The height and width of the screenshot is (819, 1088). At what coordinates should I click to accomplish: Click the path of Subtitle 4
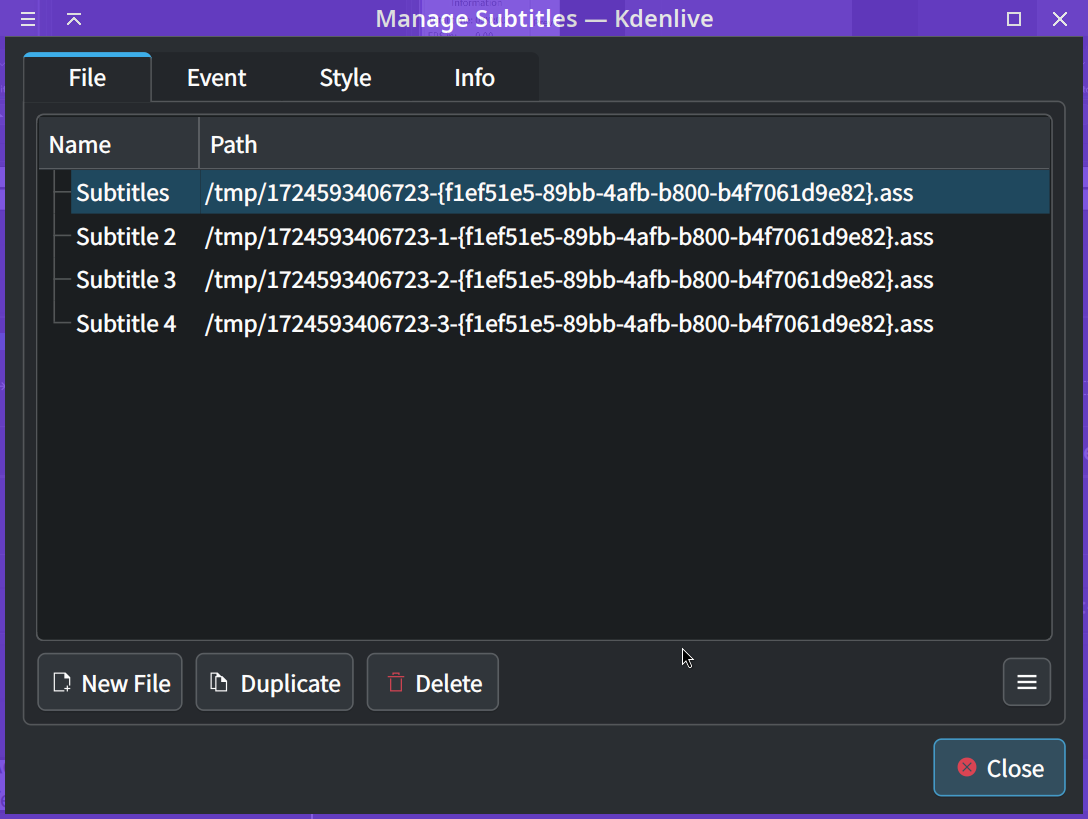click(x=568, y=324)
